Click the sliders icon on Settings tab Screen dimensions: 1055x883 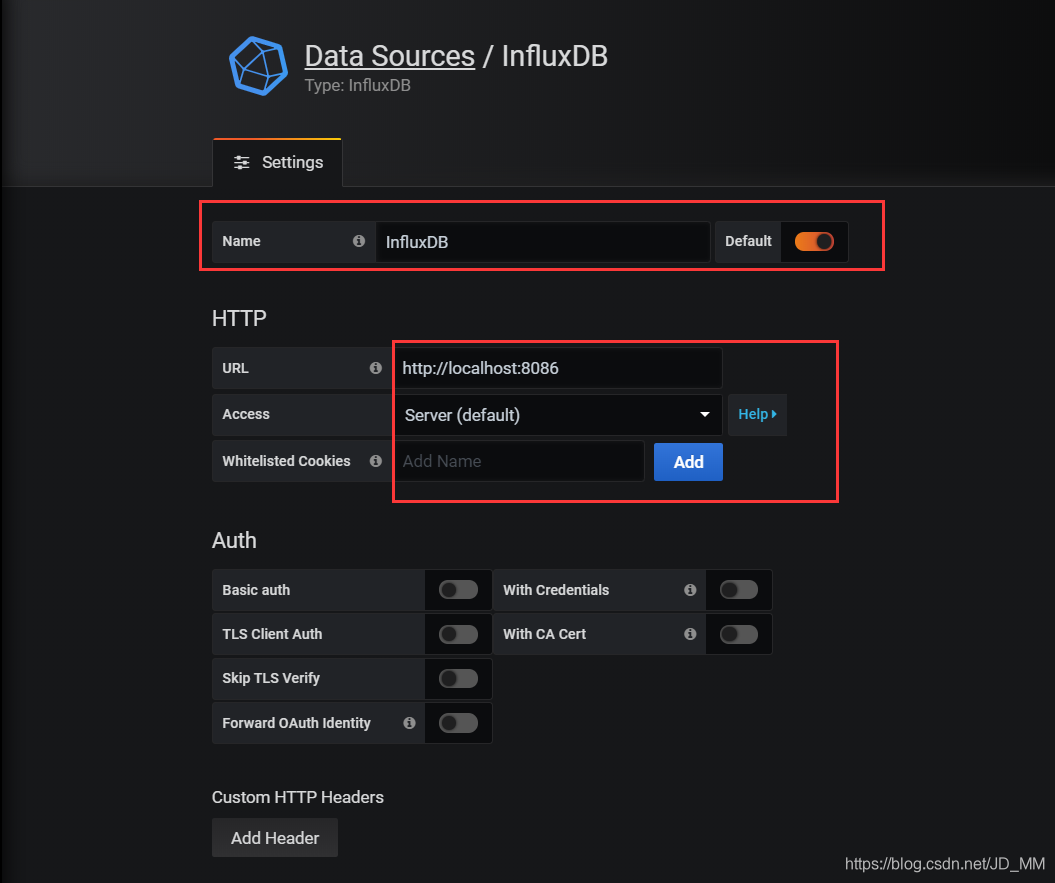(242, 162)
